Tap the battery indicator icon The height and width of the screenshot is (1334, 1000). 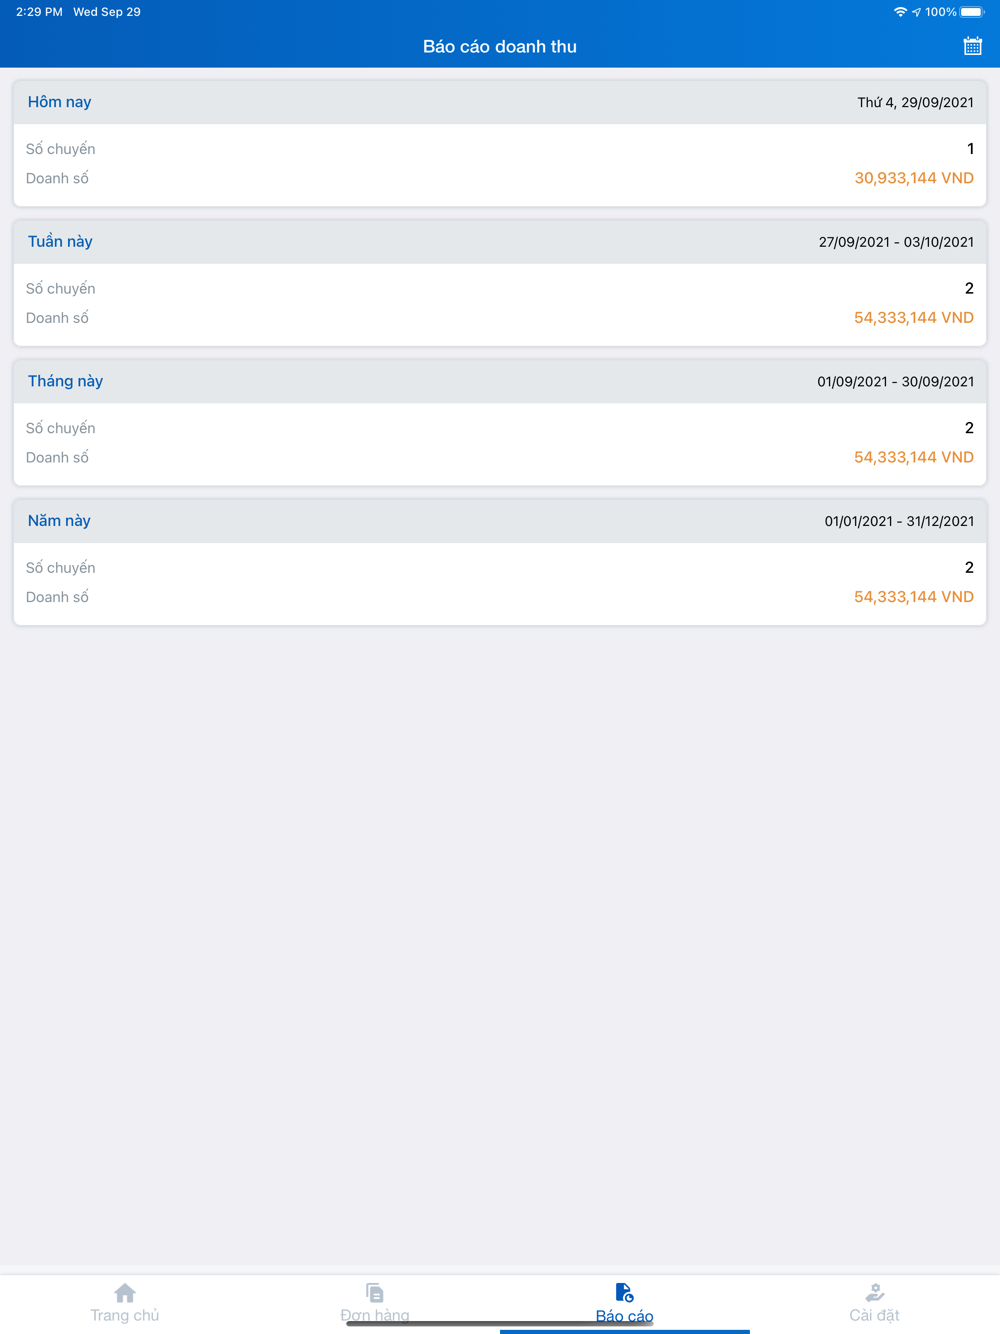click(x=972, y=12)
